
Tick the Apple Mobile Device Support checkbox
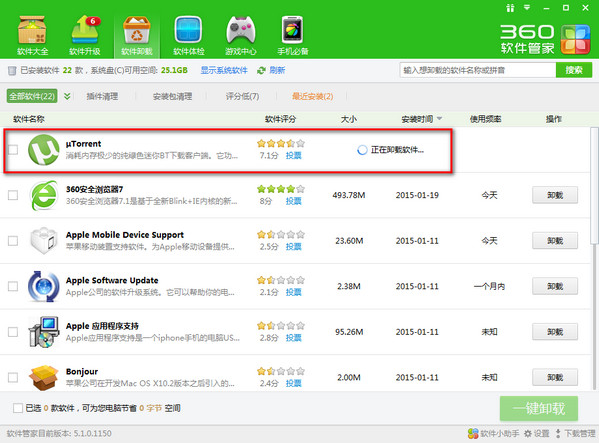point(13,241)
